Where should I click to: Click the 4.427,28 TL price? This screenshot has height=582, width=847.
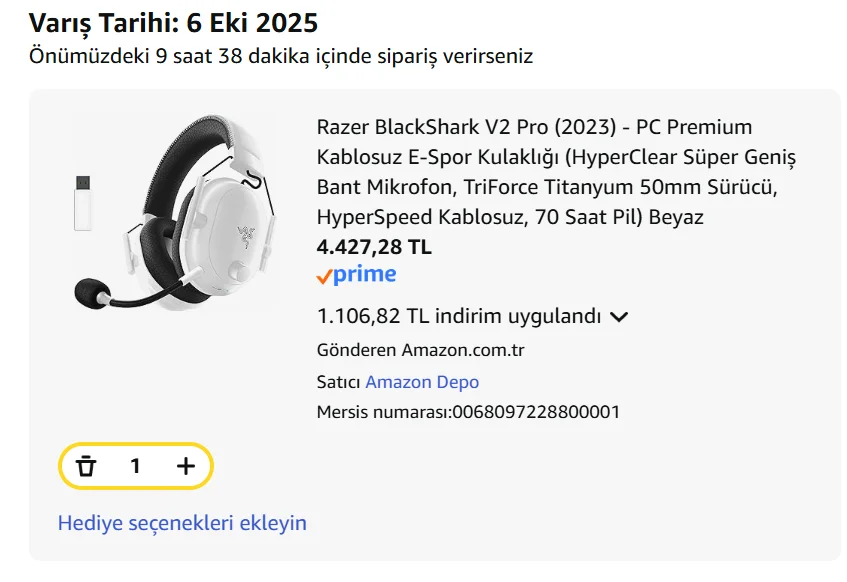374,247
